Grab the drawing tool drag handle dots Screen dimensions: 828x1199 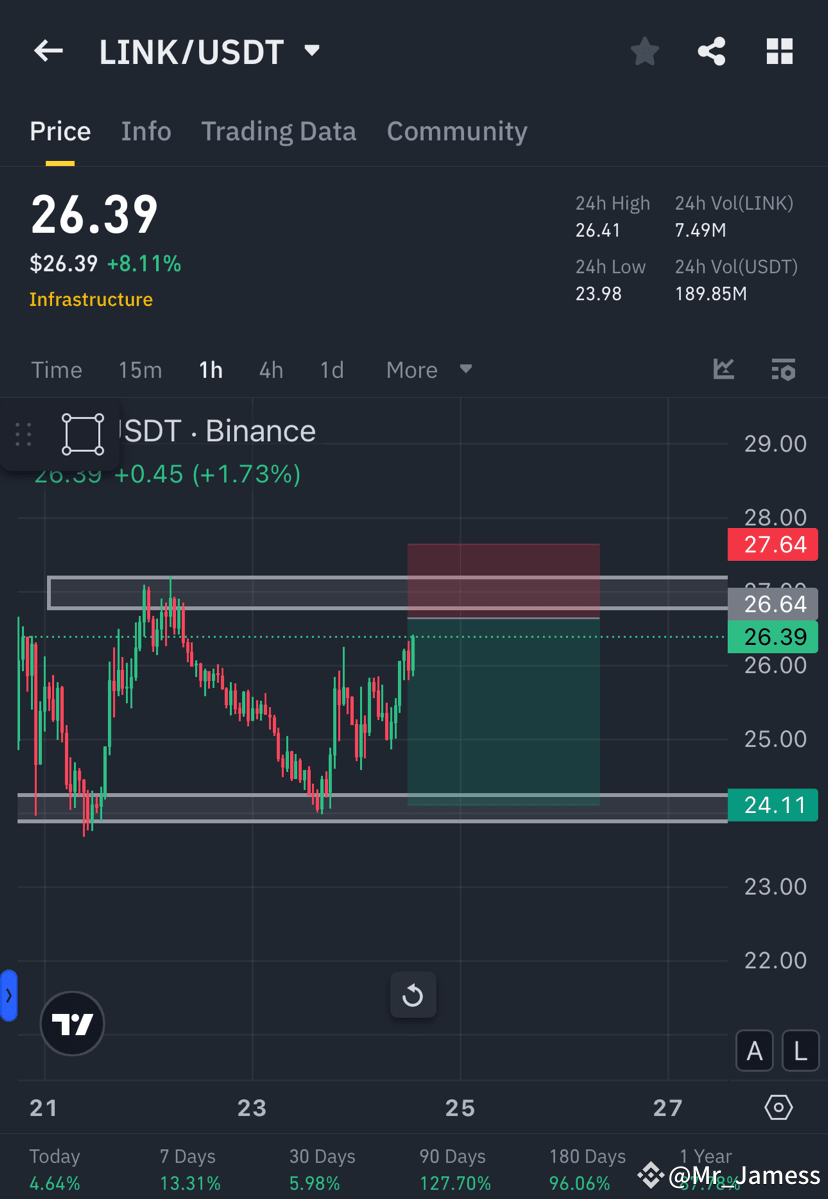23,434
